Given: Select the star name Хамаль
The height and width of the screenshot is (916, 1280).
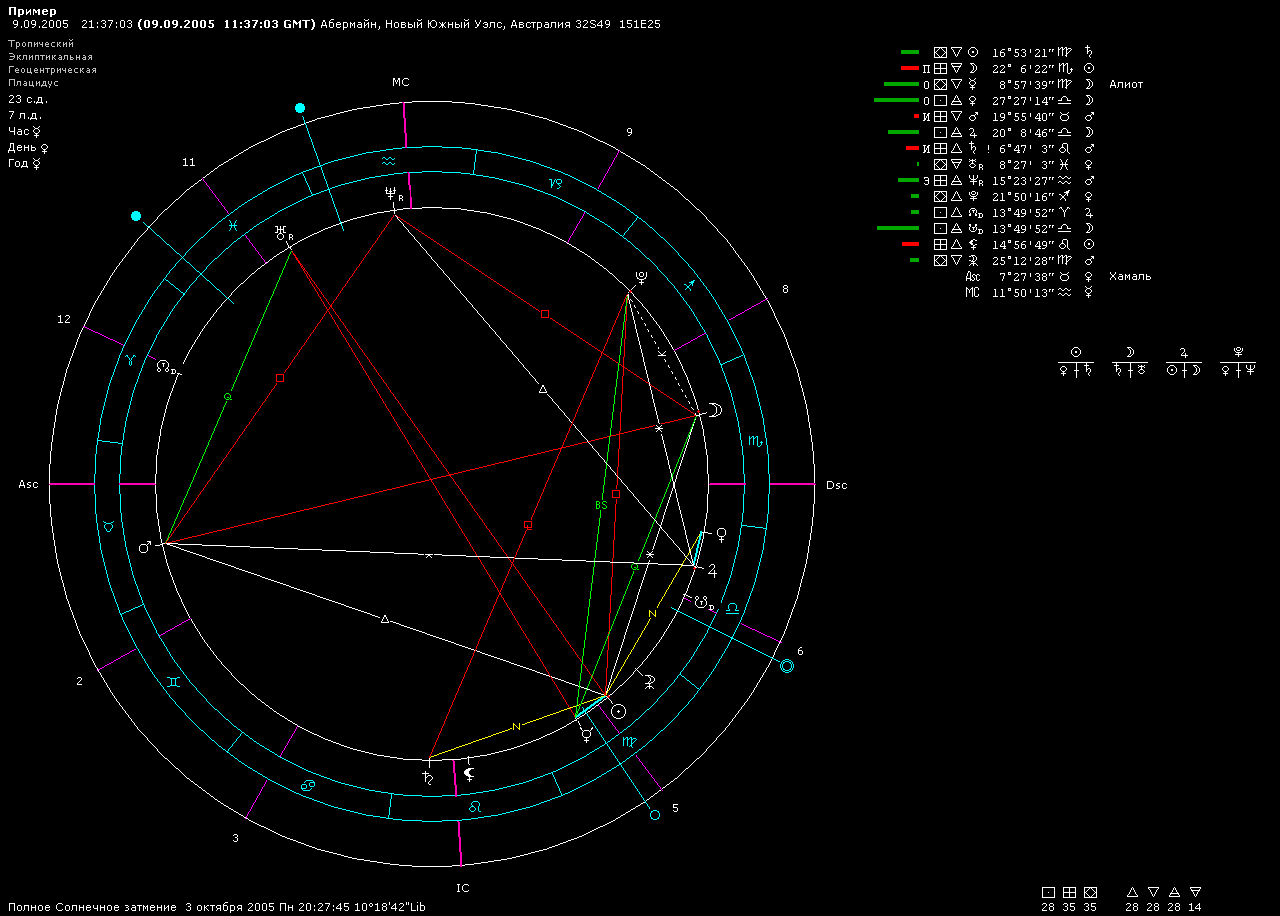Looking at the screenshot, I should click(1130, 276).
